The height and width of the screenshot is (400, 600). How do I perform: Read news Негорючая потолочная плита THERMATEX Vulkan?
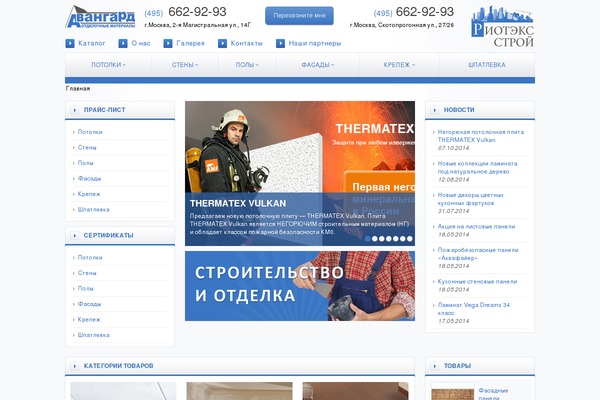click(x=481, y=136)
